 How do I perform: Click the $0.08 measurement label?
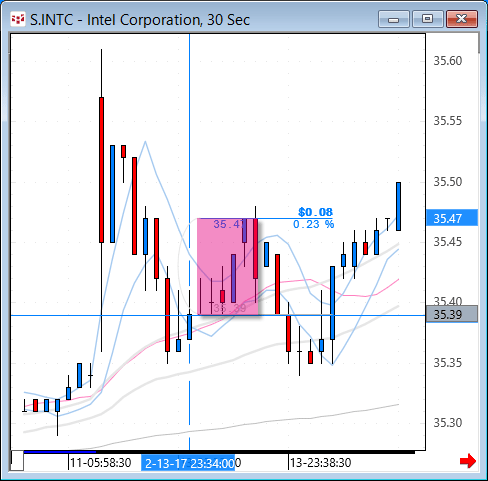[315, 212]
